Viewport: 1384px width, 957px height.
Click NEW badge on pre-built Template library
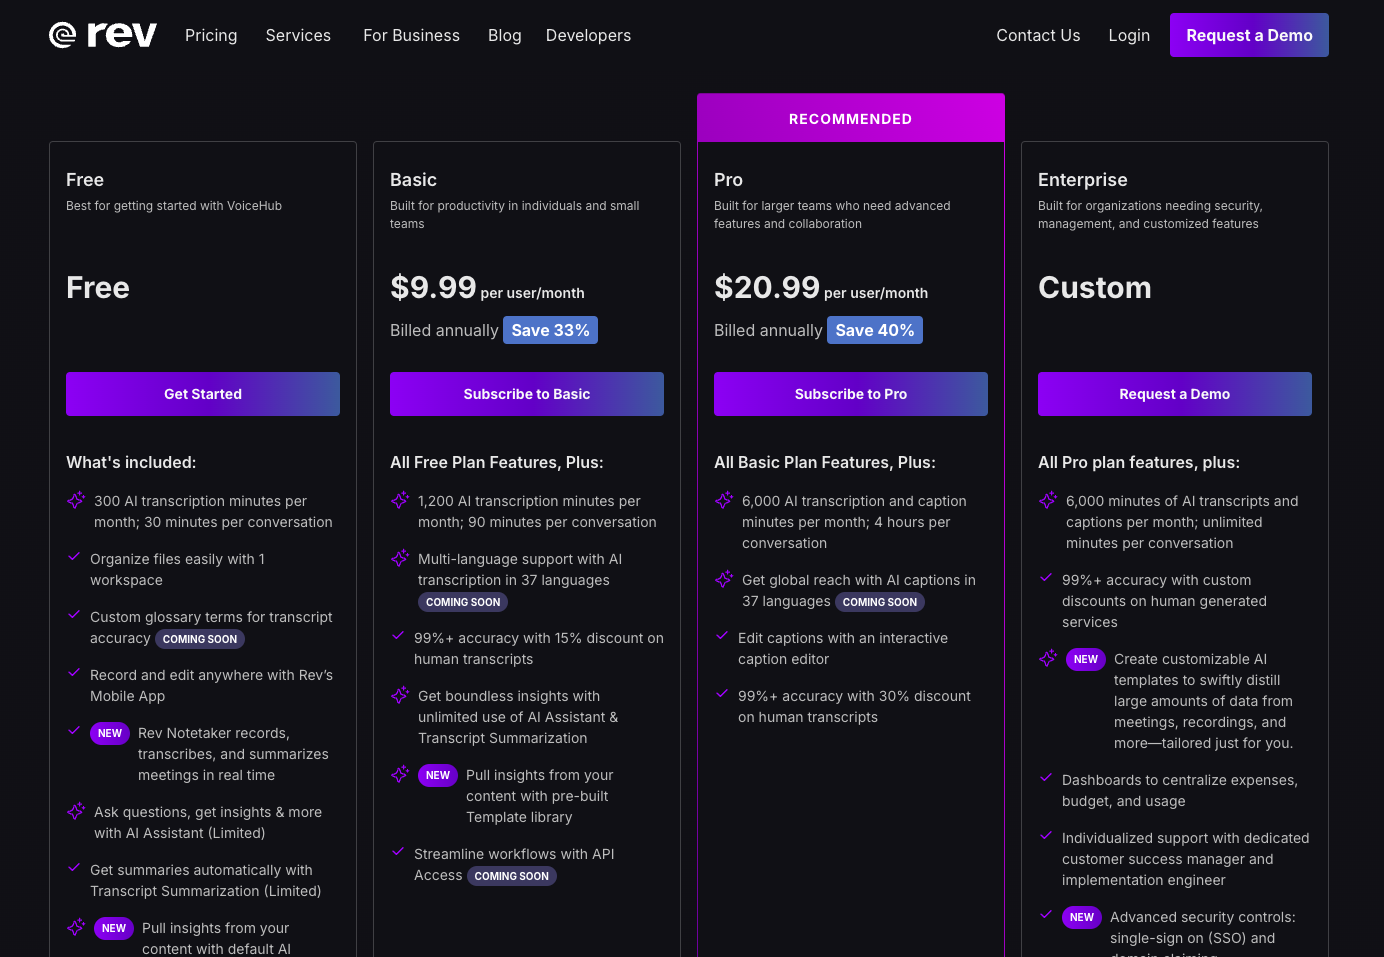click(x=438, y=775)
